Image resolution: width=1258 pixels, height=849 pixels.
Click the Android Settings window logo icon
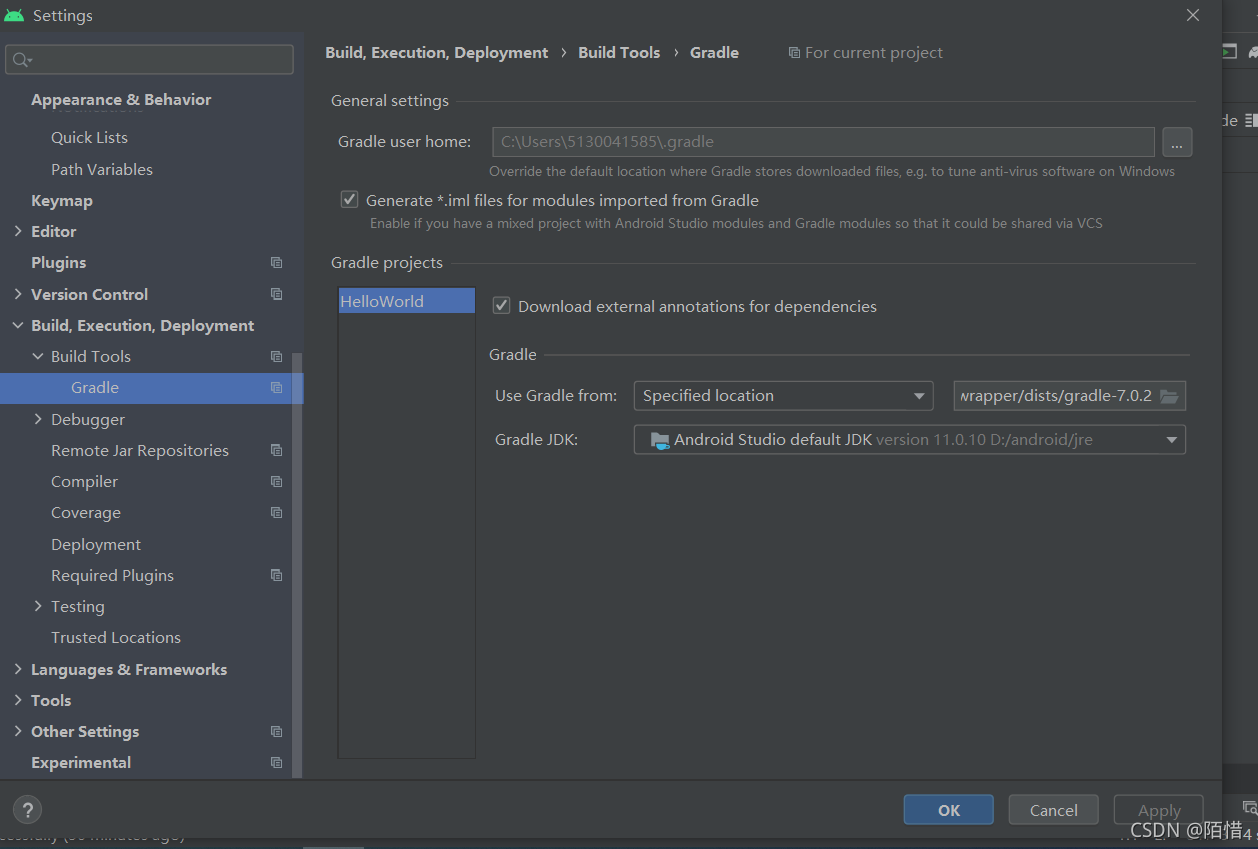pyautogui.click(x=14, y=15)
